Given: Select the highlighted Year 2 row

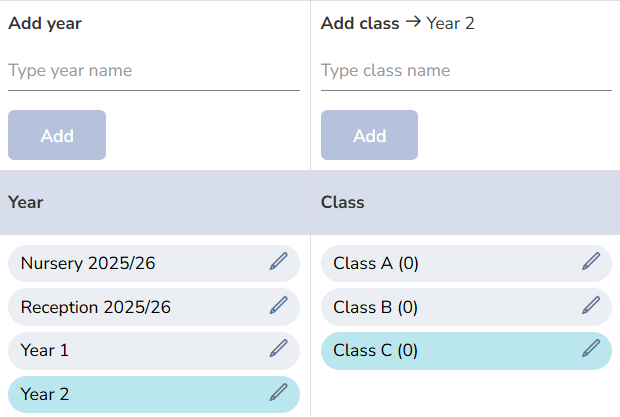Looking at the screenshot, I should 154,394.
